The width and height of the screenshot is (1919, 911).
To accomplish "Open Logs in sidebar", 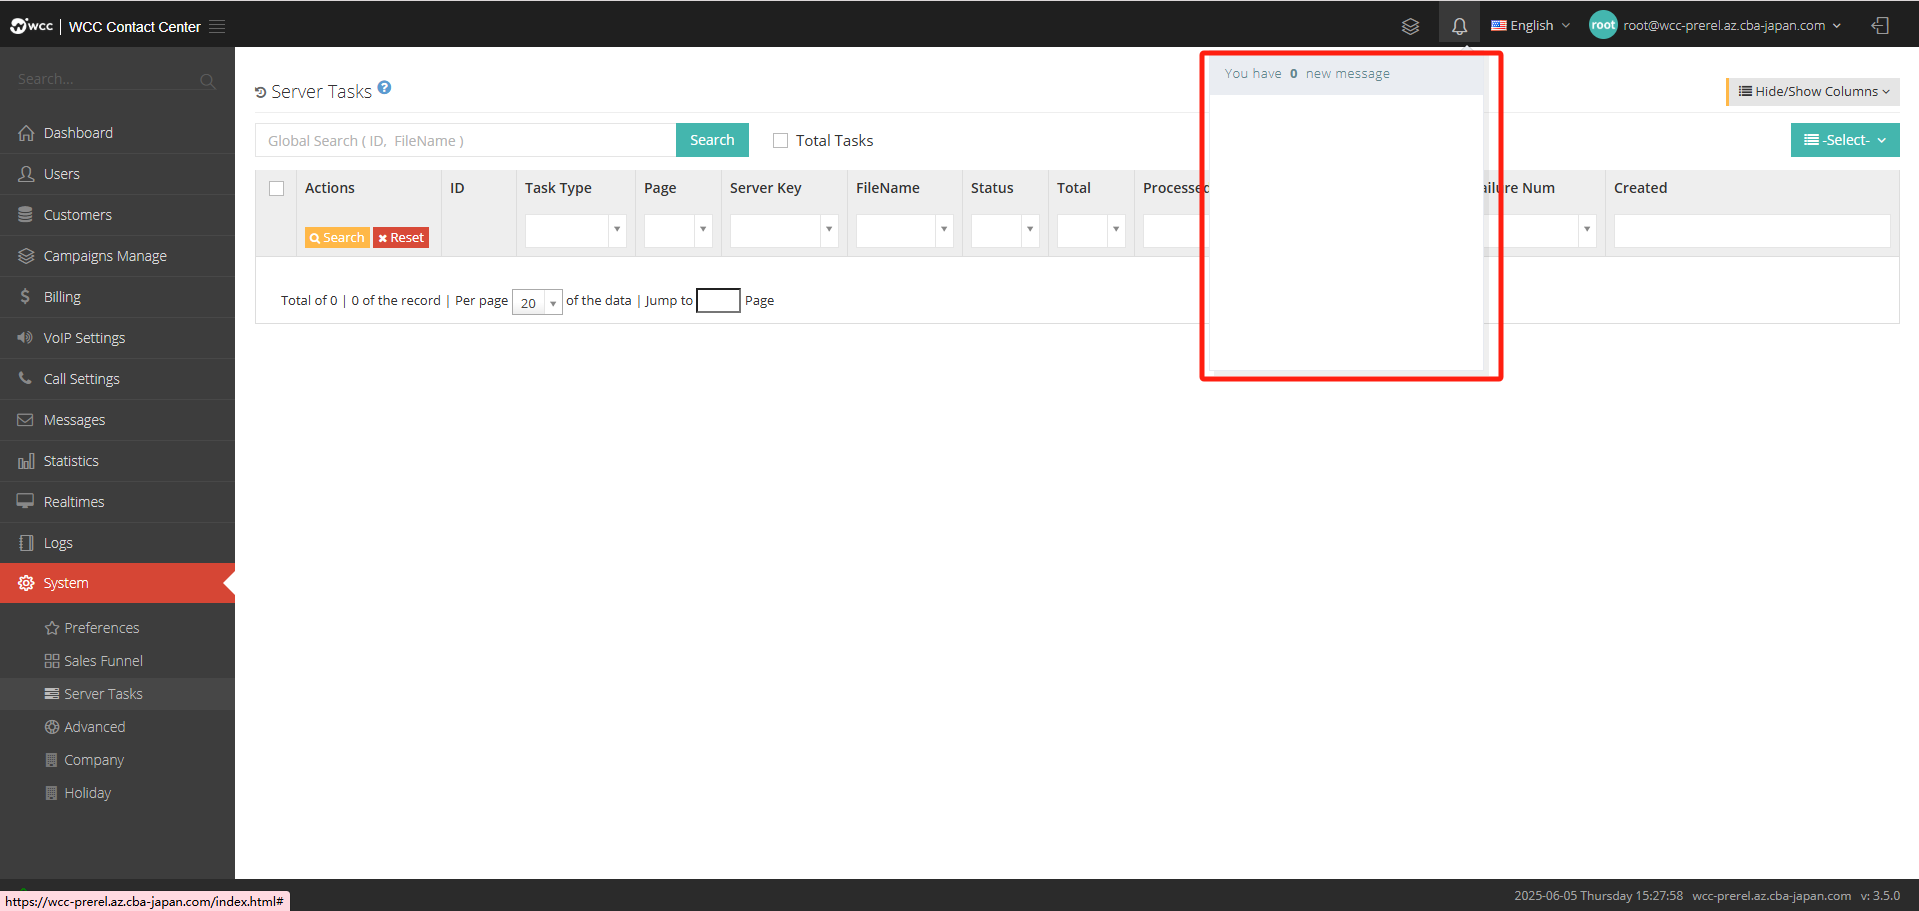I will coord(117,543).
